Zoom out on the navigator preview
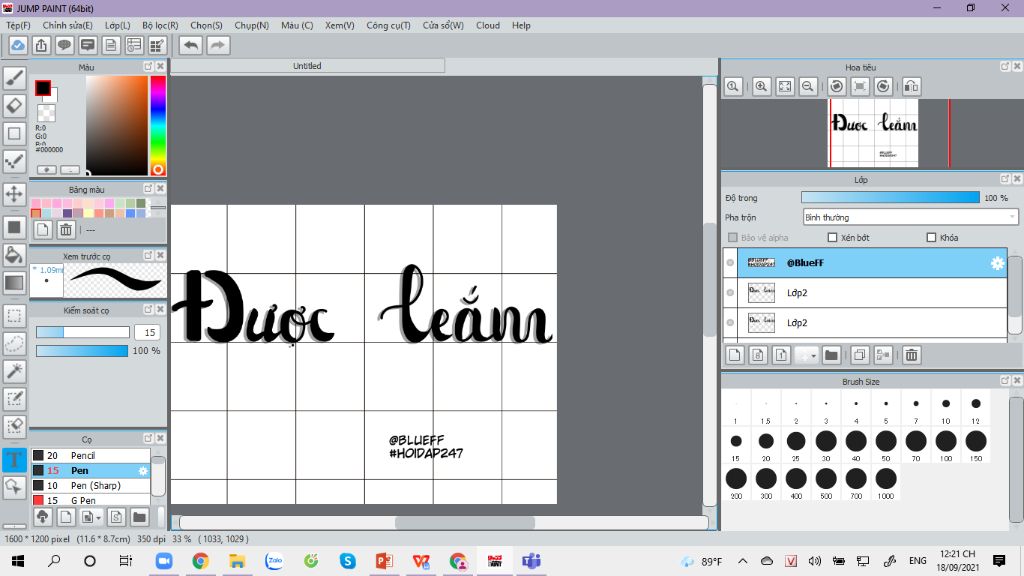 coord(808,86)
